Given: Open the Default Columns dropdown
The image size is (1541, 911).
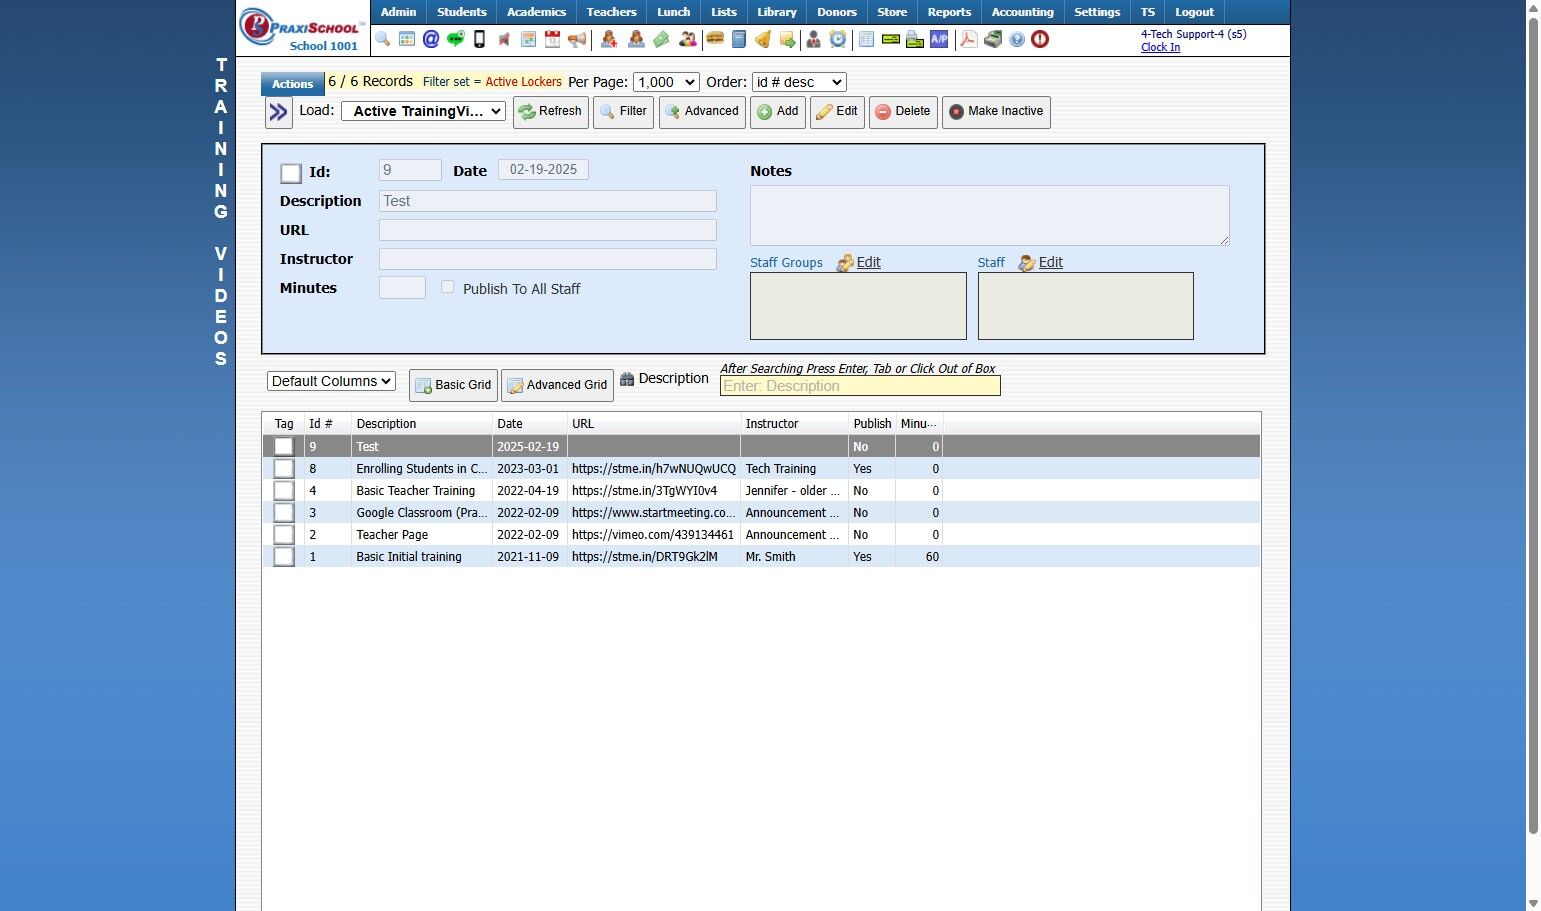Looking at the screenshot, I should tap(331, 381).
